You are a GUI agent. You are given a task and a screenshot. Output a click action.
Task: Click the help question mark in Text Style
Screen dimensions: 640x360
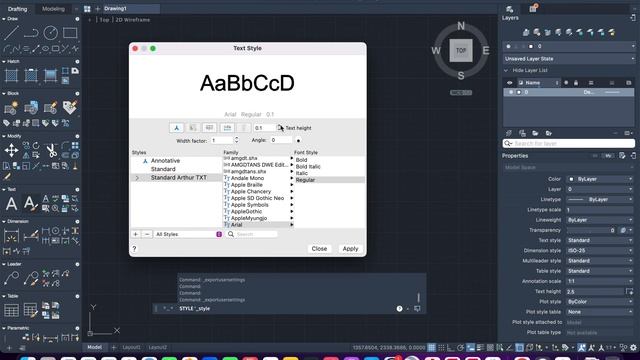[x=134, y=248]
